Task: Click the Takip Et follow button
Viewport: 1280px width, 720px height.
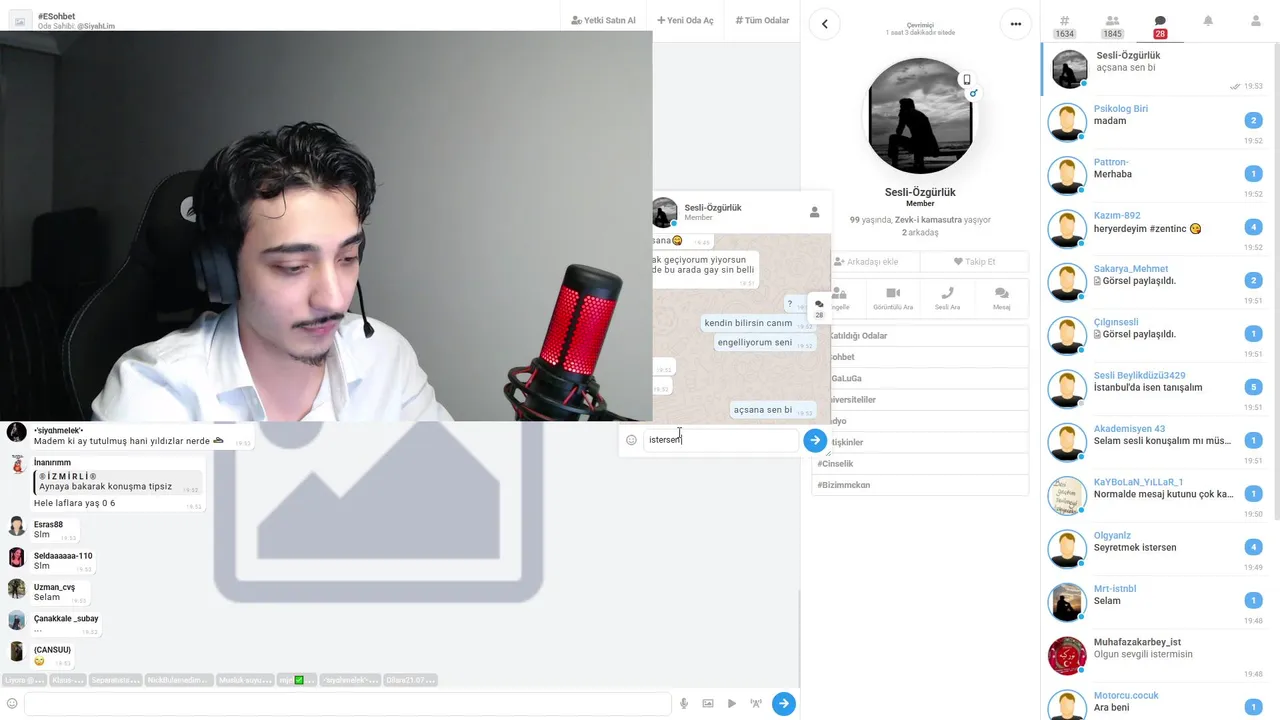Action: click(974, 262)
